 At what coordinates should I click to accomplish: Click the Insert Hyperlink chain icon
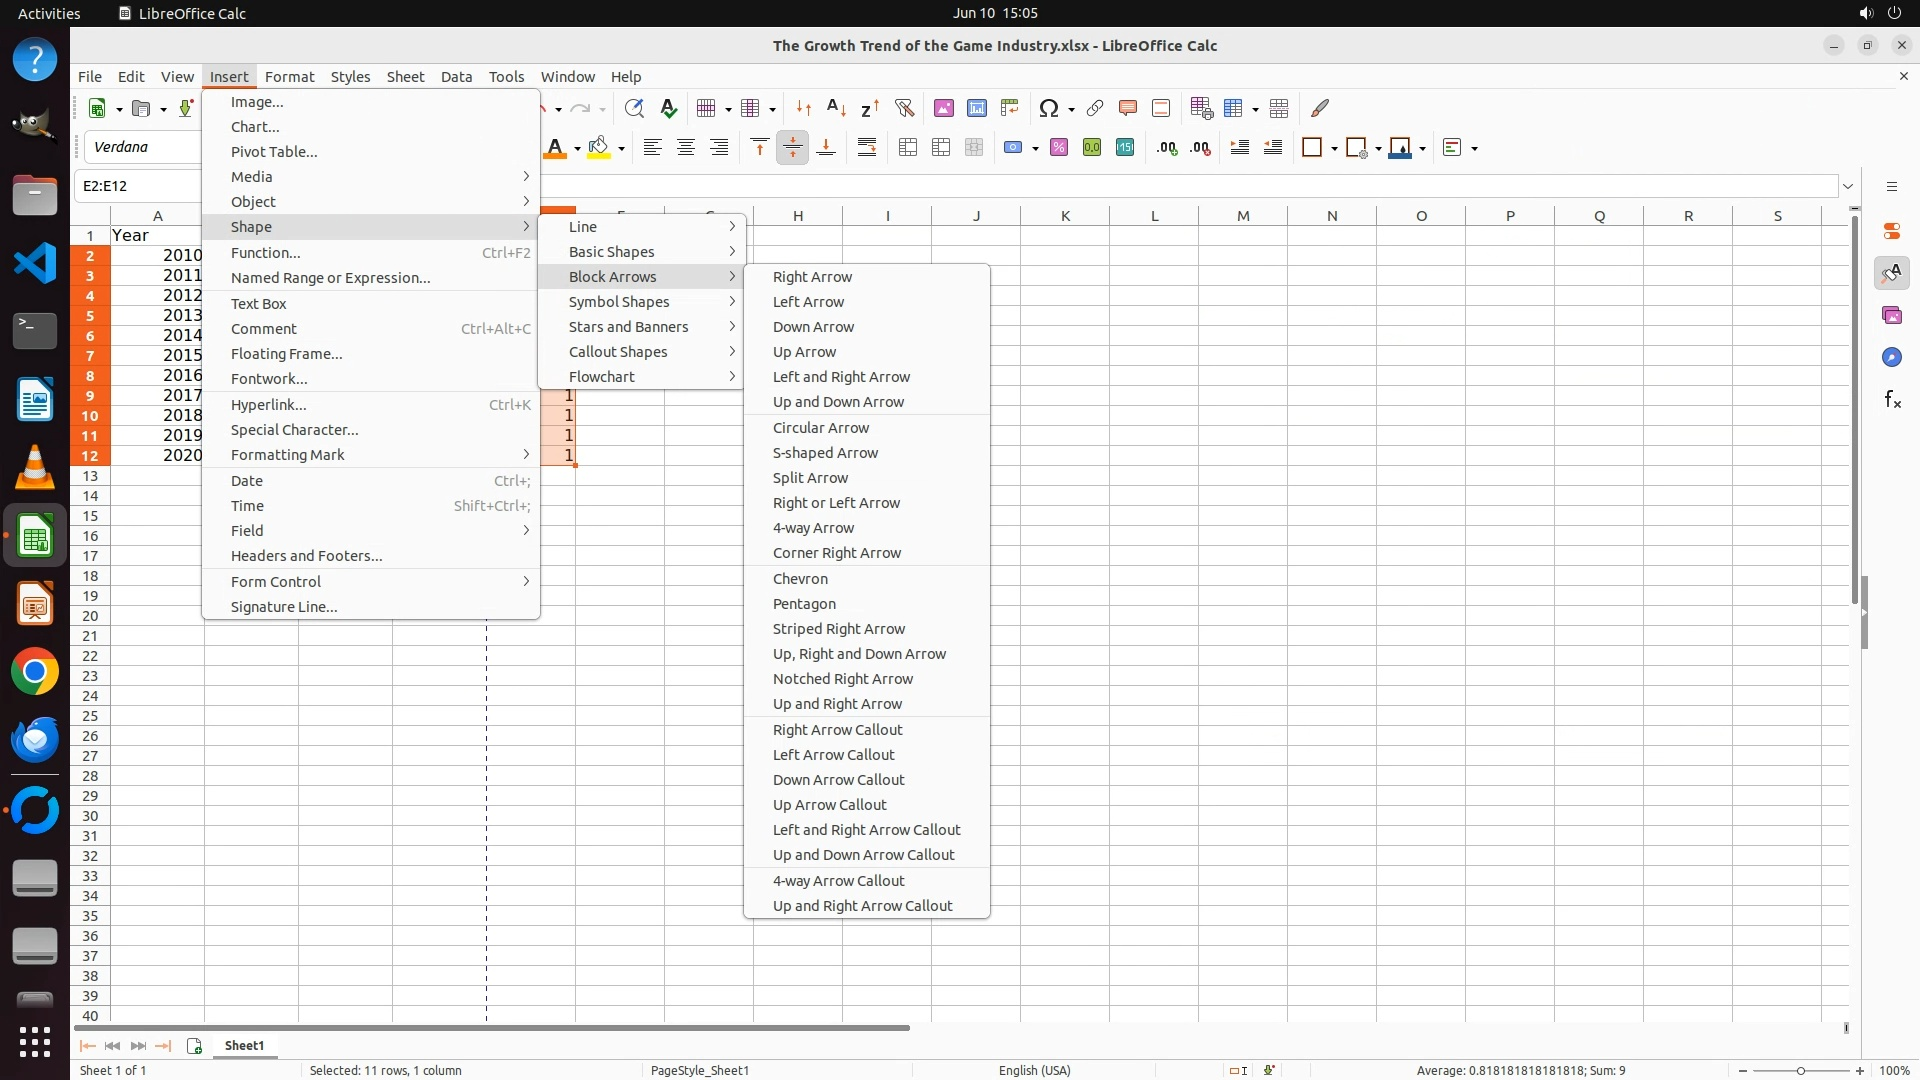point(1094,109)
